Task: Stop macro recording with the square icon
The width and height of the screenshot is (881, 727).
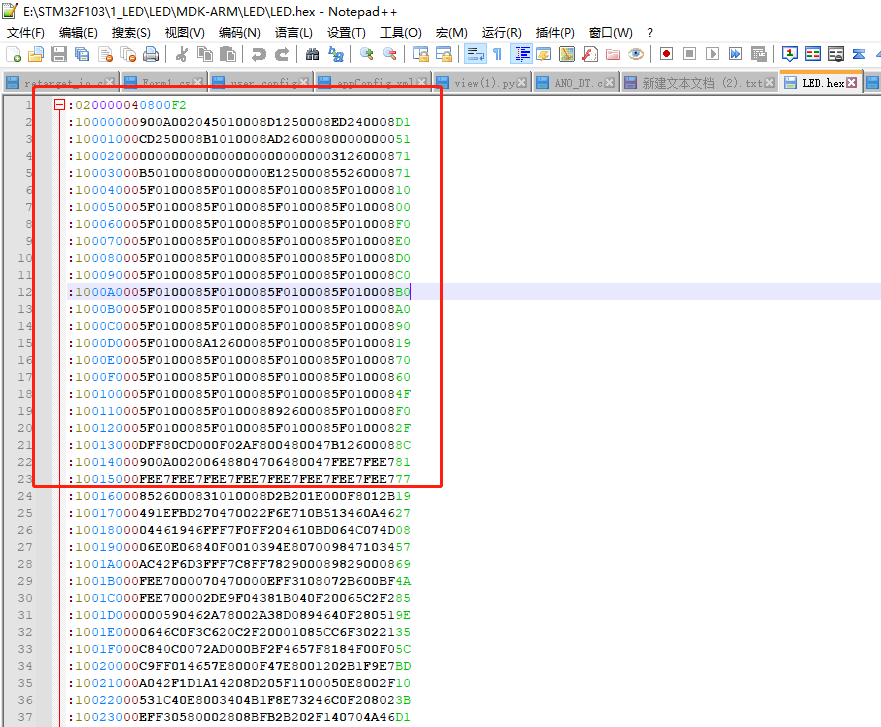Action: click(x=689, y=54)
